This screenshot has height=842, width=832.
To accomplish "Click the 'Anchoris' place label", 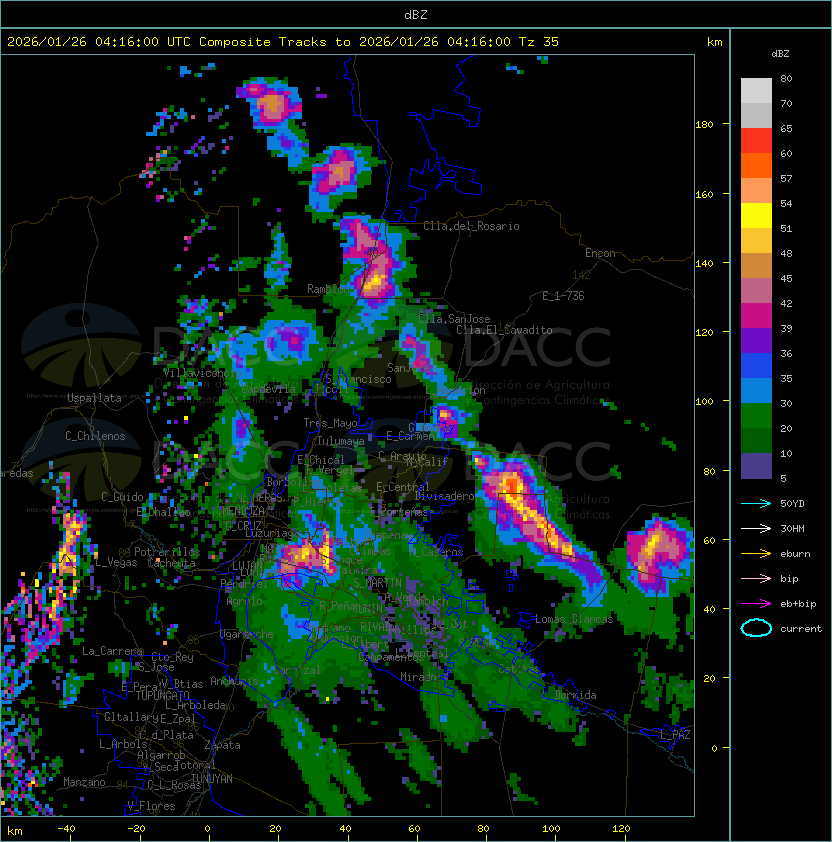I will pyautogui.click(x=234, y=681).
